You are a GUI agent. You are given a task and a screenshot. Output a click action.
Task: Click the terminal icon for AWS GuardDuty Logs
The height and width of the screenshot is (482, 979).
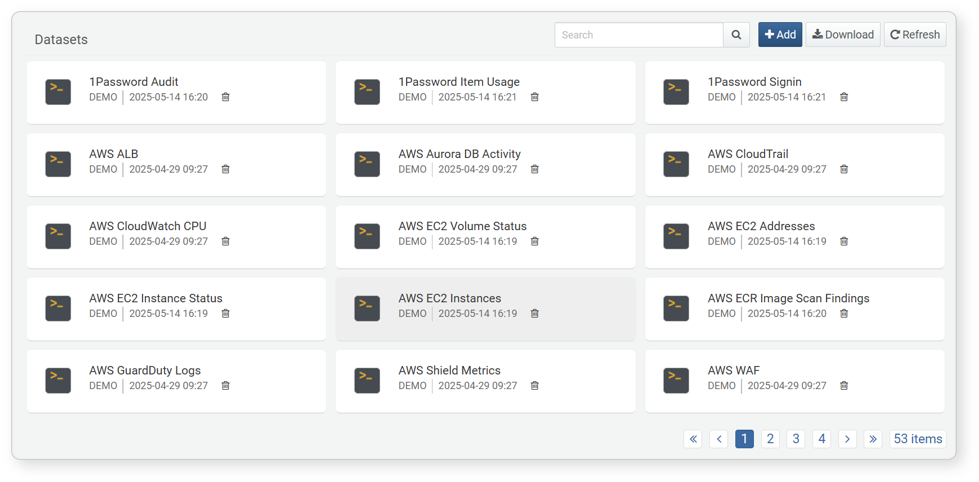(x=57, y=381)
